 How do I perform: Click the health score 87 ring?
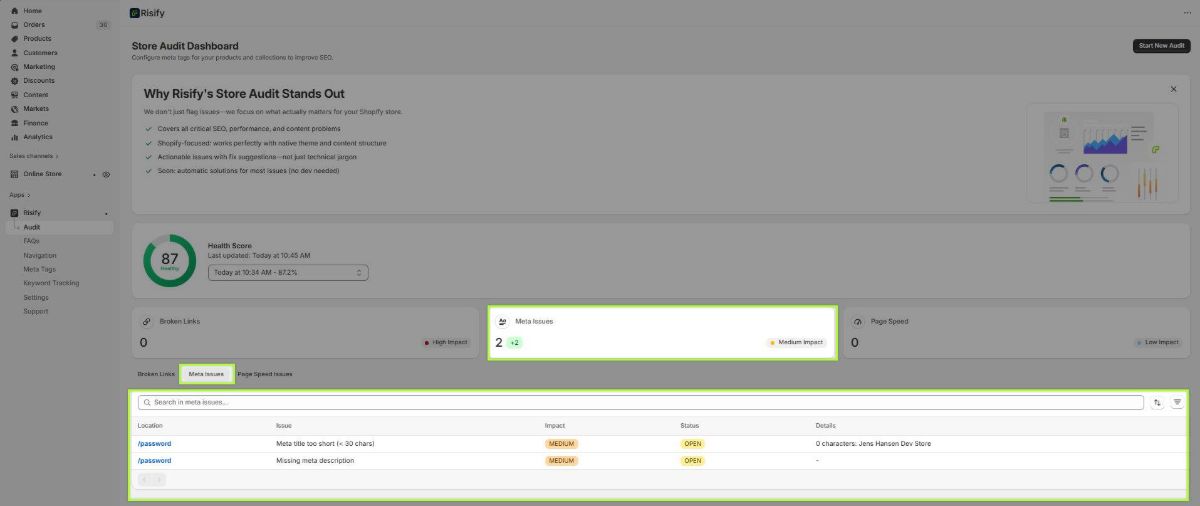point(169,260)
